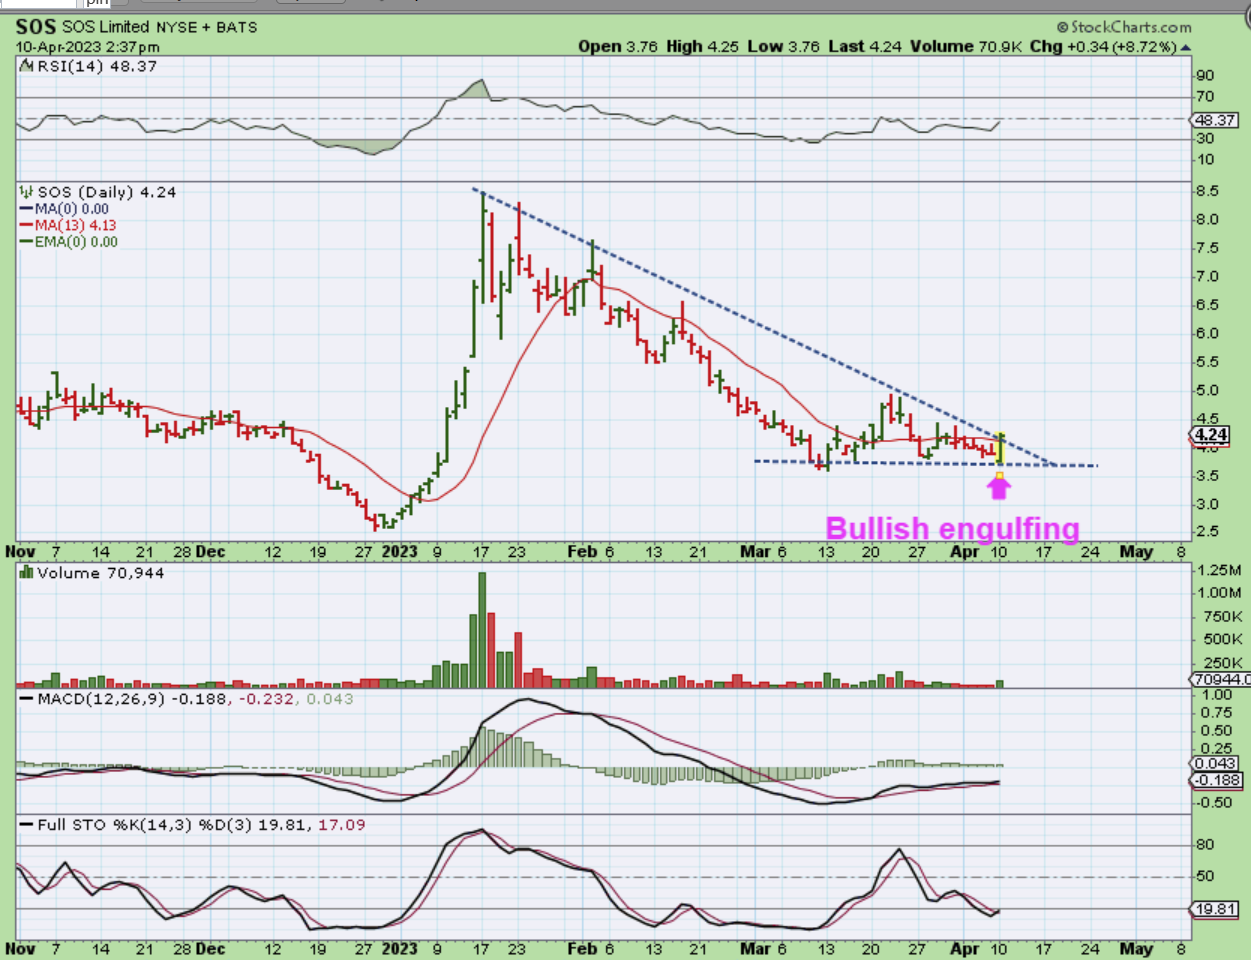The width and height of the screenshot is (1251, 960).
Task: Click the SOS (Daily) price bar icon
Action: 27,192
